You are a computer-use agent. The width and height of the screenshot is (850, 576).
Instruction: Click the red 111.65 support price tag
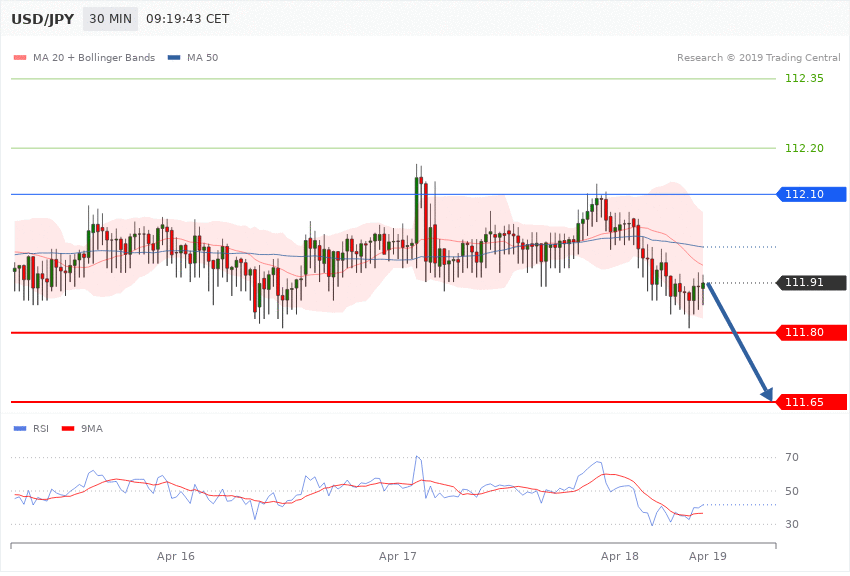pyautogui.click(x=812, y=402)
